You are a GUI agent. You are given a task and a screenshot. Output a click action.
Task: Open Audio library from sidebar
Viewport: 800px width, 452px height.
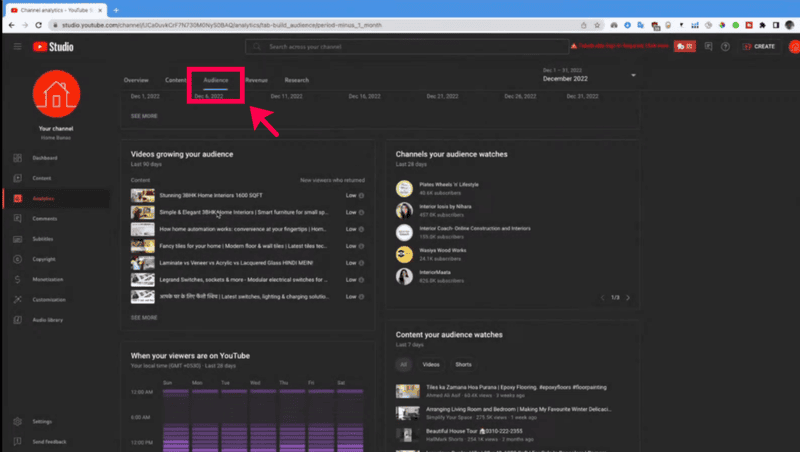[x=46, y=320]
